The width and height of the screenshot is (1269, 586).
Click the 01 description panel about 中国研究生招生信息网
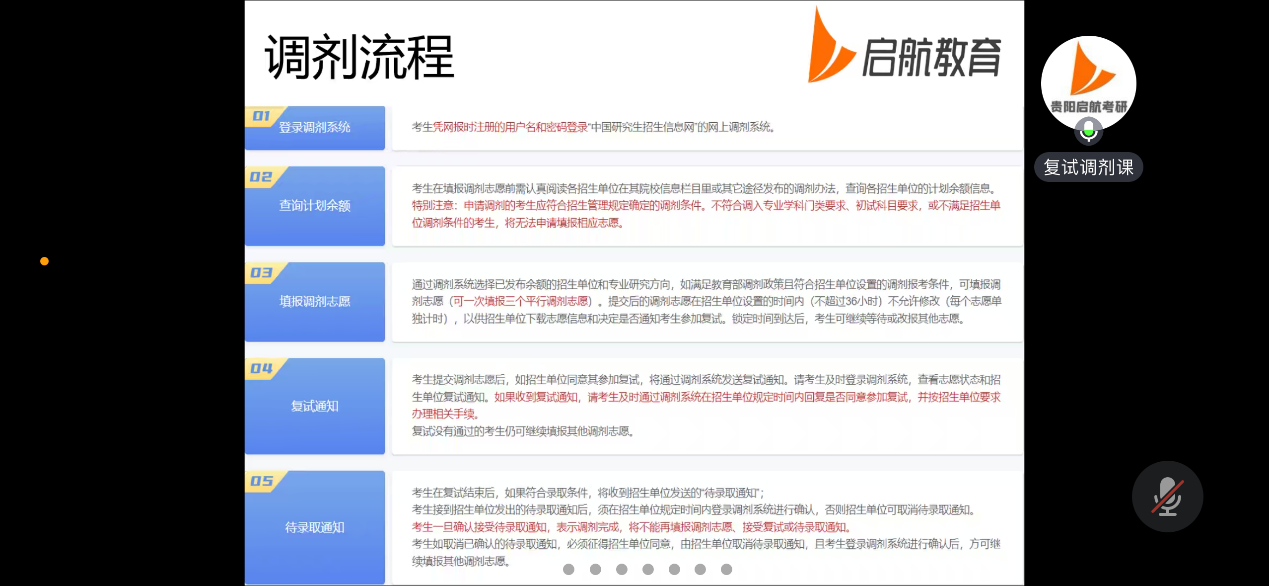(x=705, y=127)
